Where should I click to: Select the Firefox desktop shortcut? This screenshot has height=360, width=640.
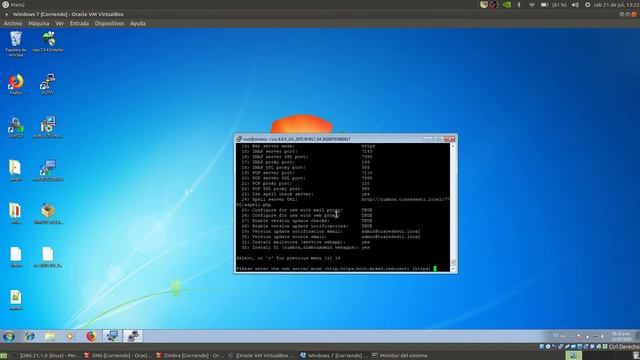coord(16,84)
